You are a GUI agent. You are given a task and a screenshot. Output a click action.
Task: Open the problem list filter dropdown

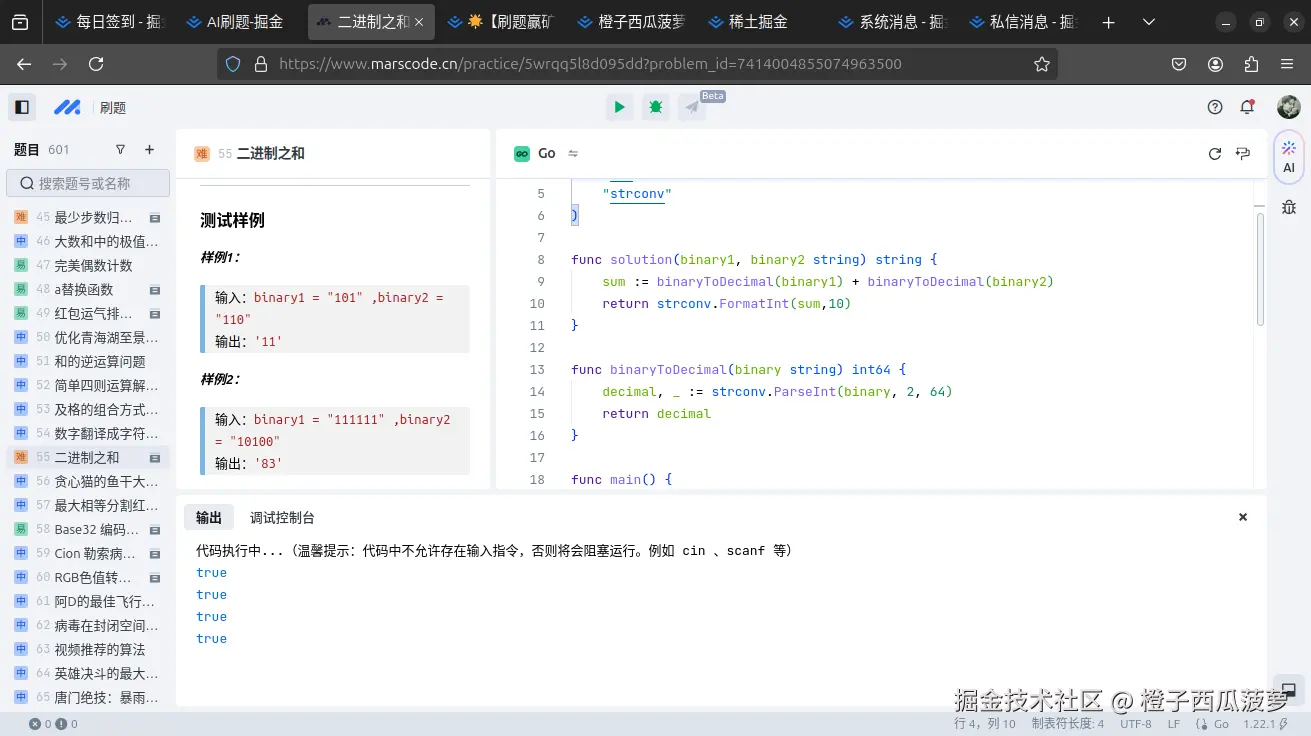point(120,149)
